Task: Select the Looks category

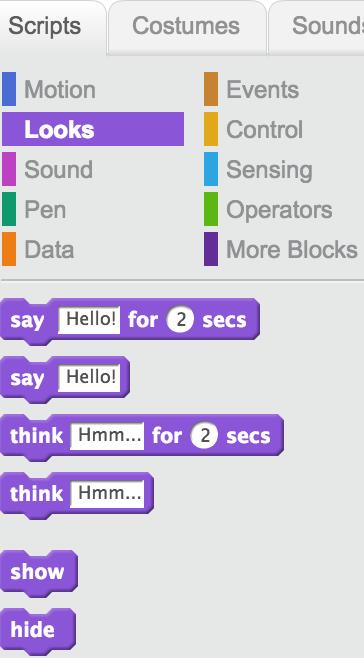Action: point(93,129)
